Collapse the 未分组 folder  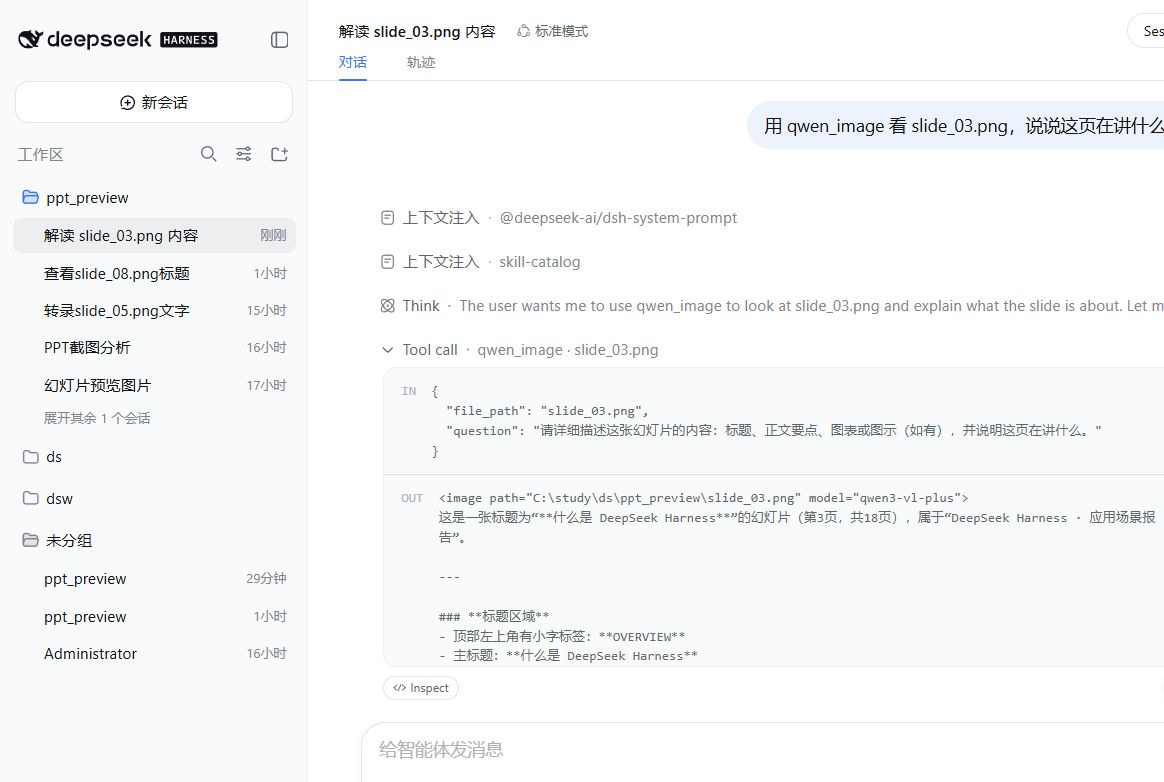(x=30, y=540)
